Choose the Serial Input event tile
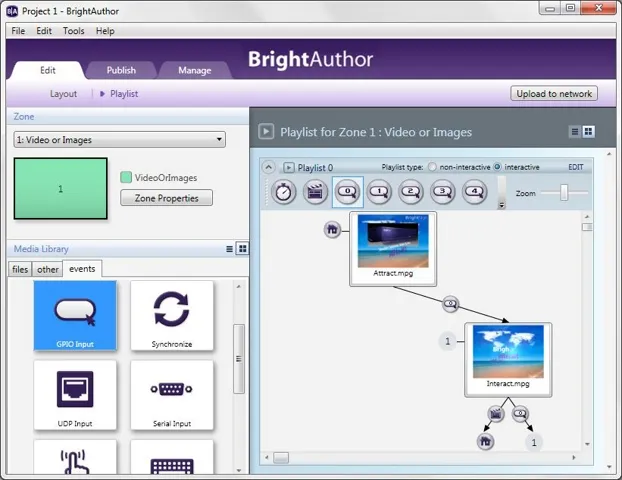Screen dimensions: 622x480 point(172,395)
